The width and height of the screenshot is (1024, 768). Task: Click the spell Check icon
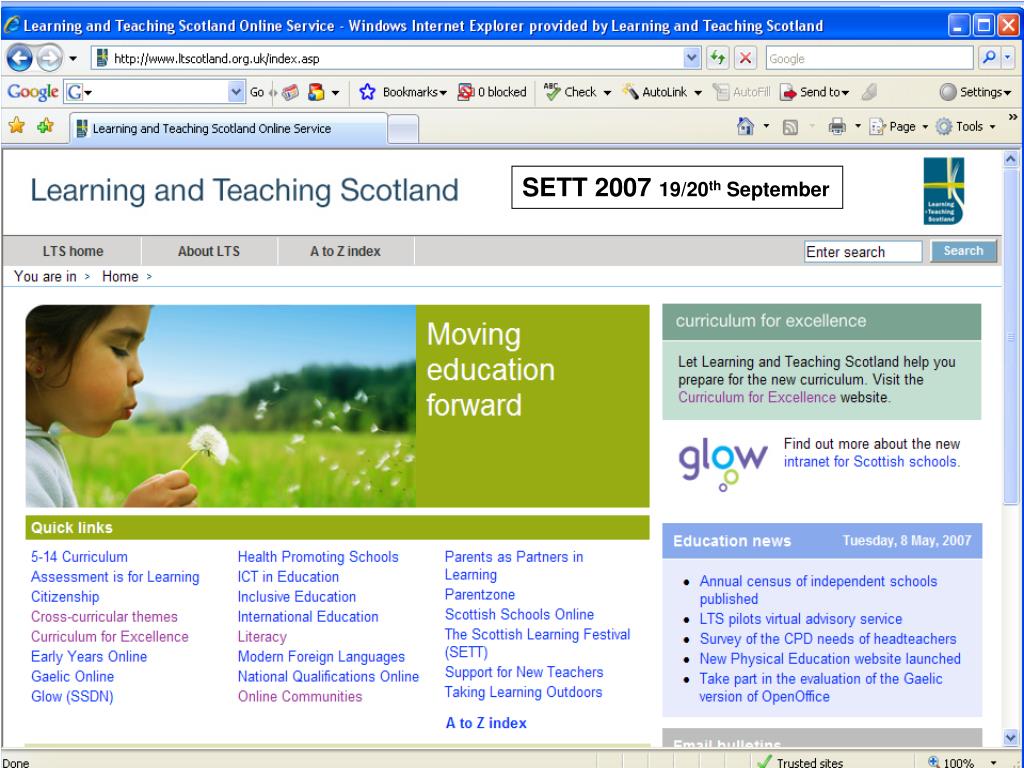coord(552,92)
